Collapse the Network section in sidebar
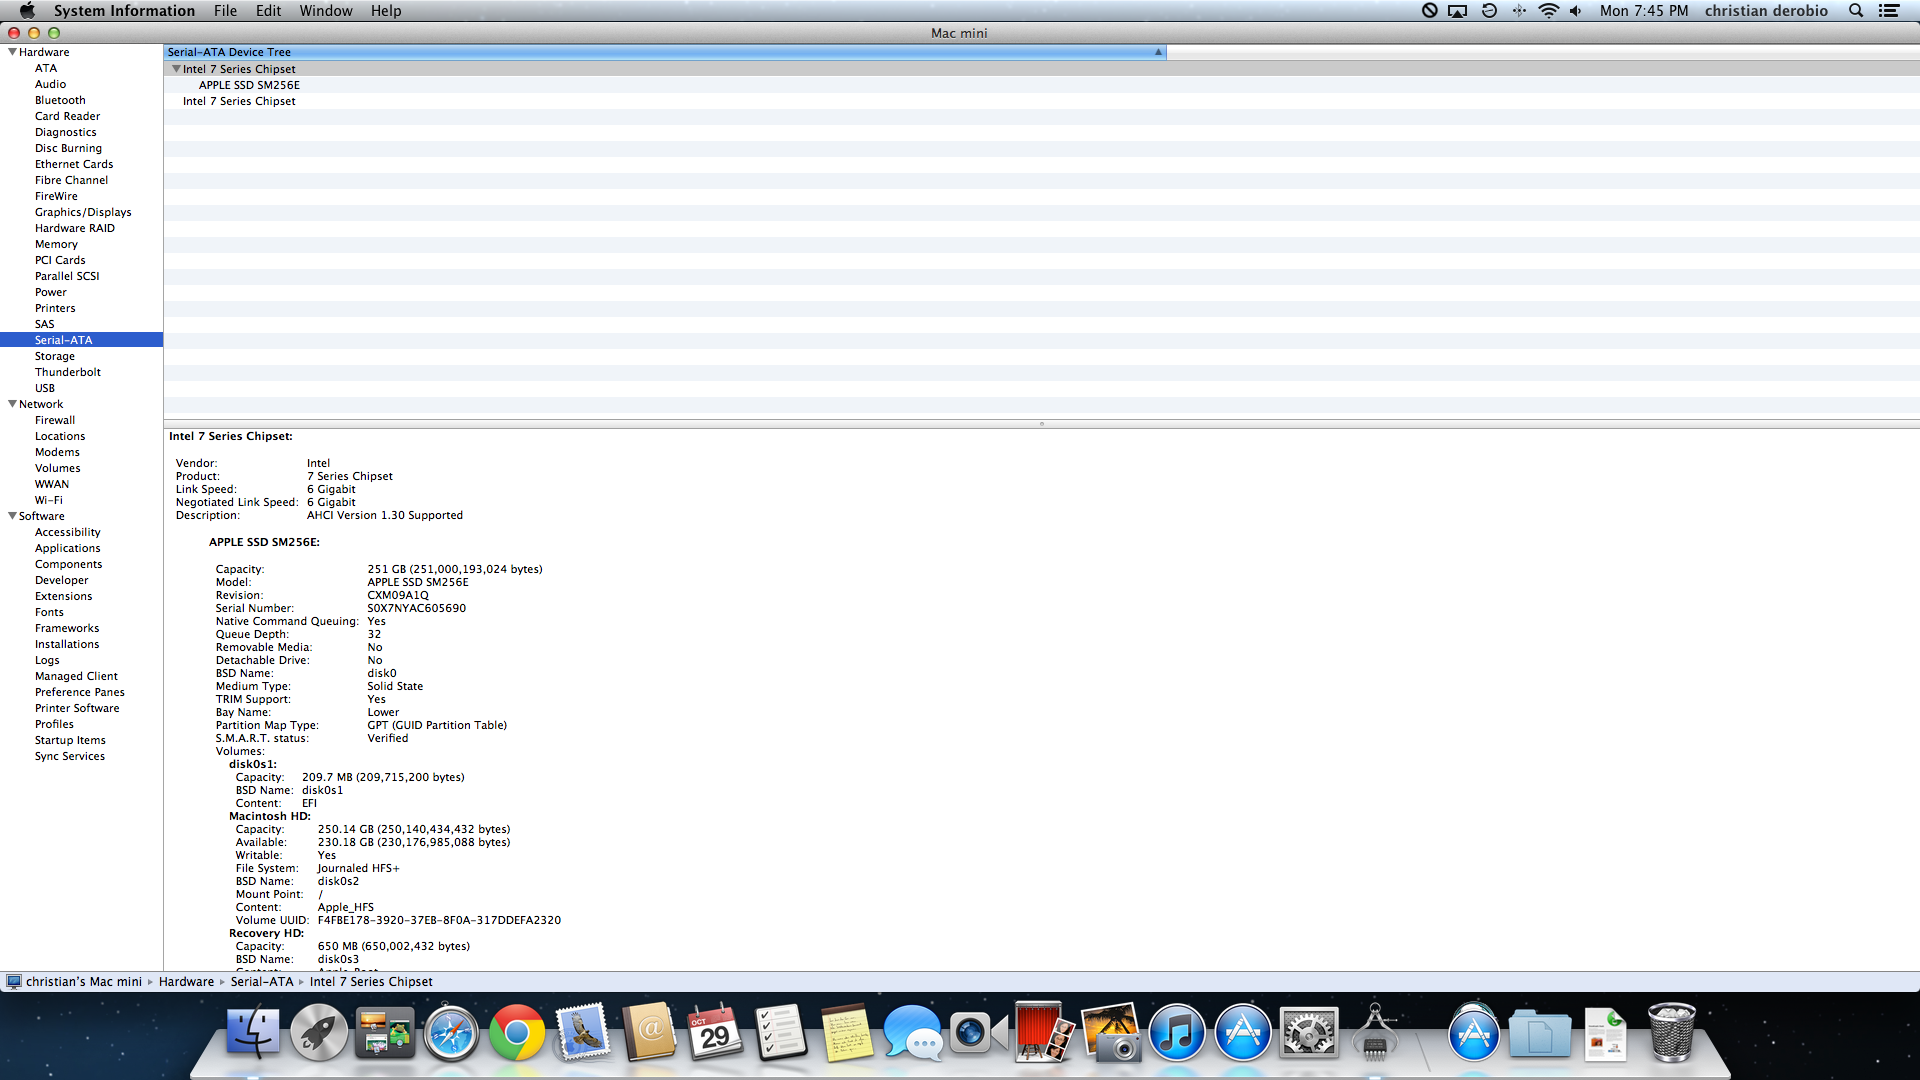This screenshot has width=1920, height=1080. 12,404
